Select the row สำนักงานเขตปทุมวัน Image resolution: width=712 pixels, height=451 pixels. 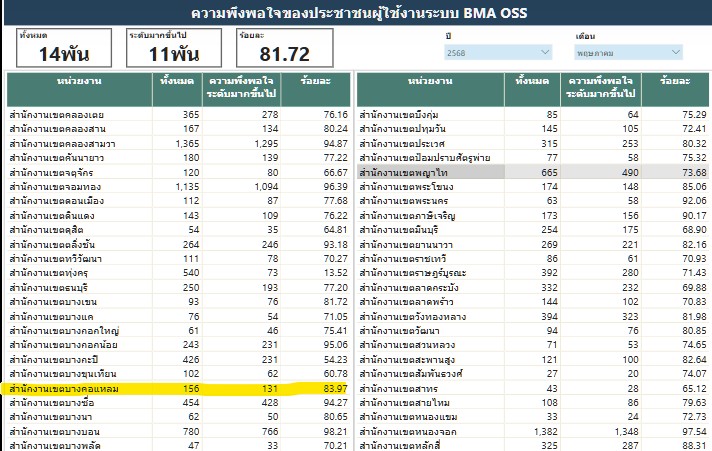pyautogui.click(x=533, y=129)
